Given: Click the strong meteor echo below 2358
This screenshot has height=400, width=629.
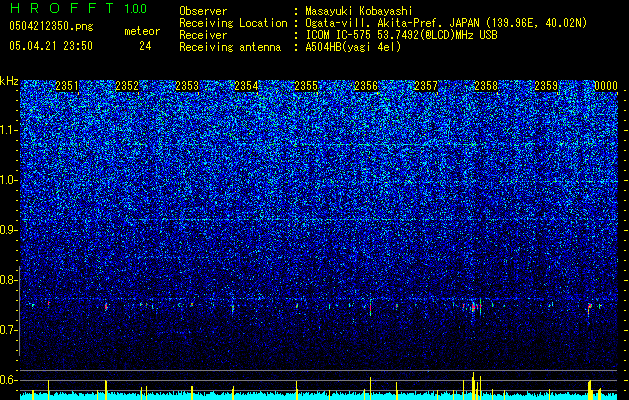Looking at the screenshot, I should (473, 308).
